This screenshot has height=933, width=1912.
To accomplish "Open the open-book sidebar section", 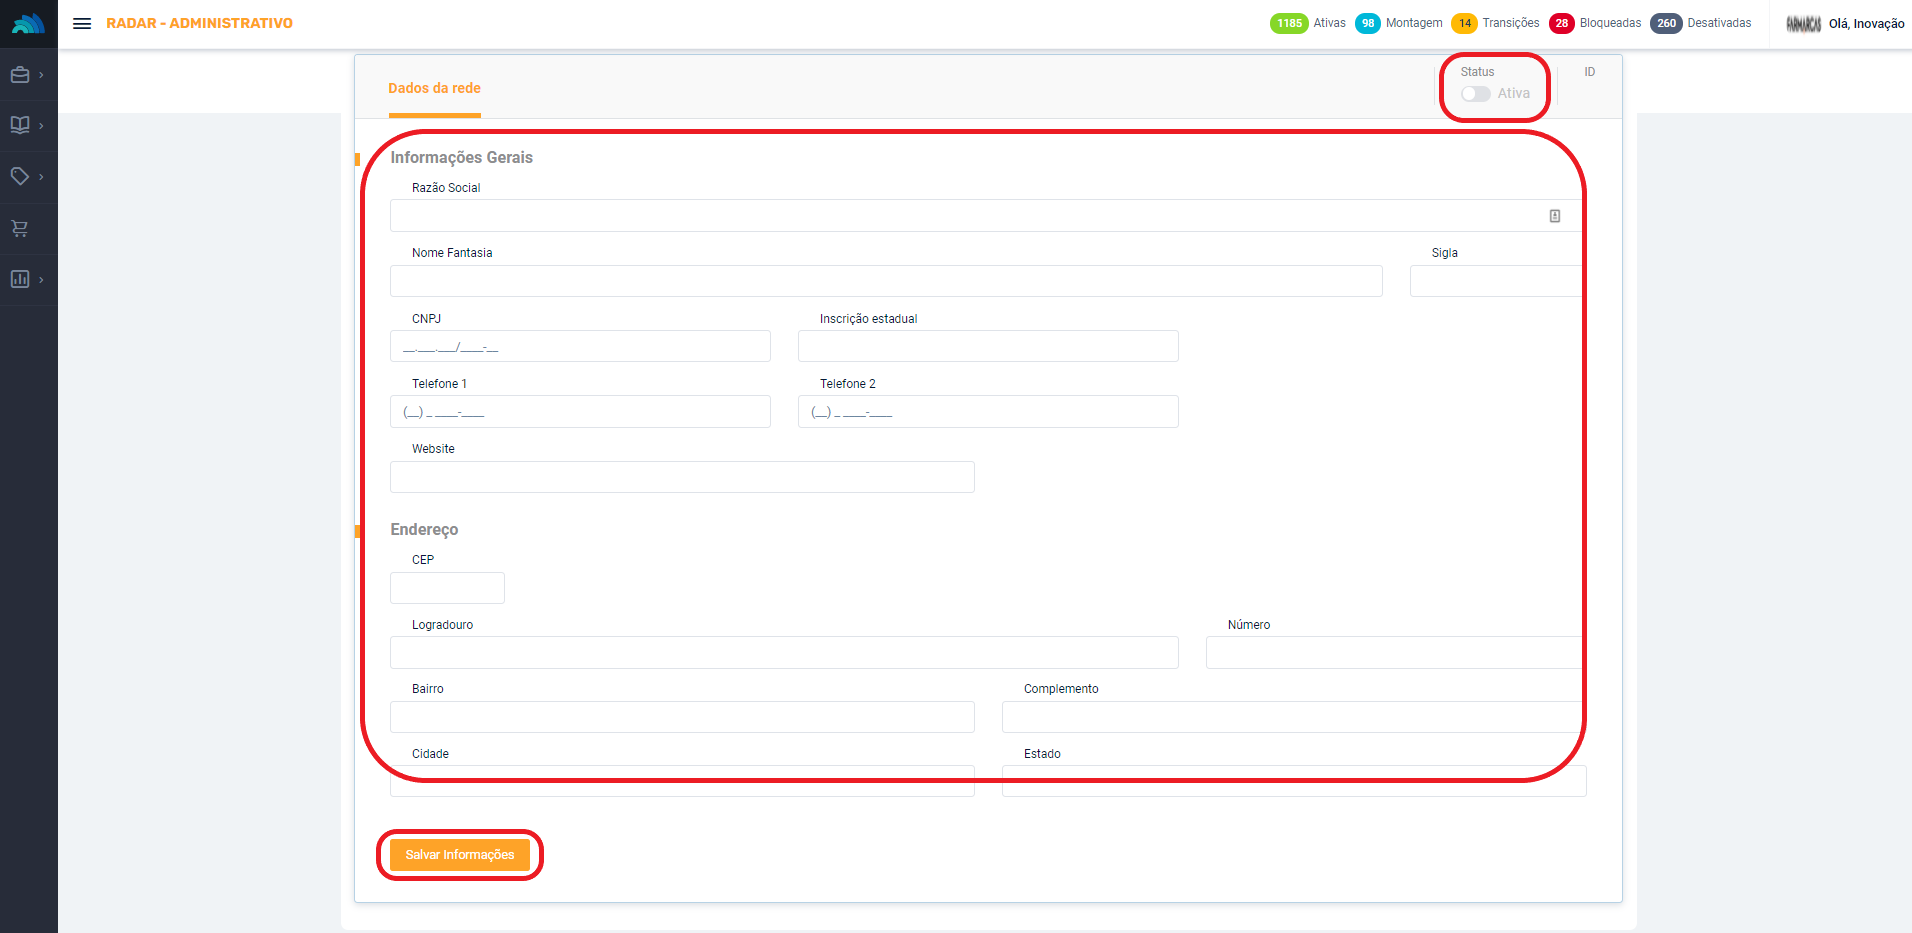I will click(x=20, y=125).
